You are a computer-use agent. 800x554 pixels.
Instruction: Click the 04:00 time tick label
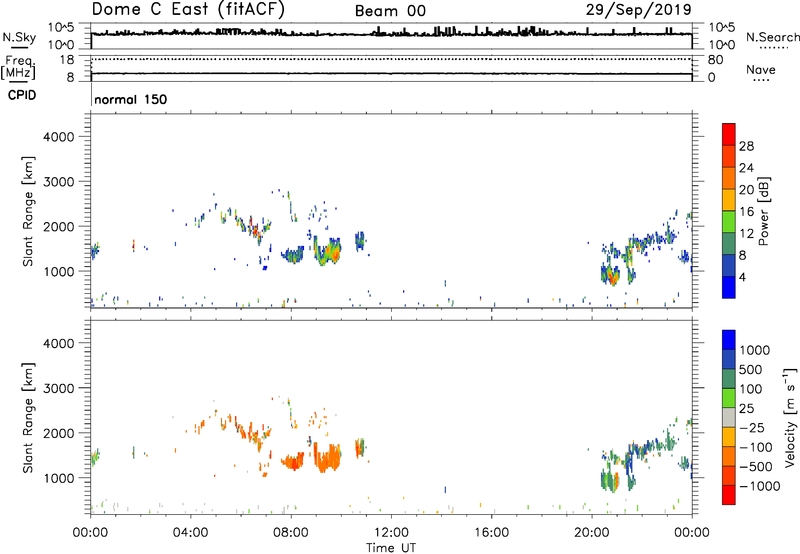[190, 533]
